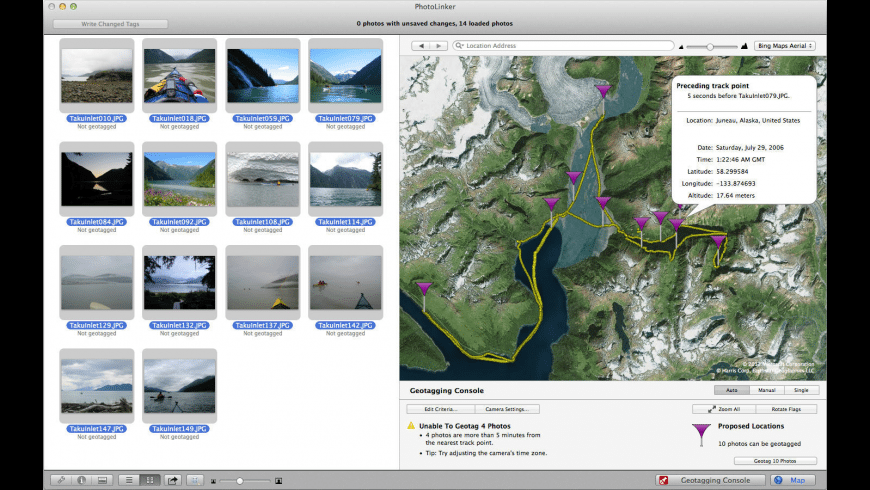Toggle the panel layout icon in bottom toolbar
The image size is (870, 490).
pos(102,480)
